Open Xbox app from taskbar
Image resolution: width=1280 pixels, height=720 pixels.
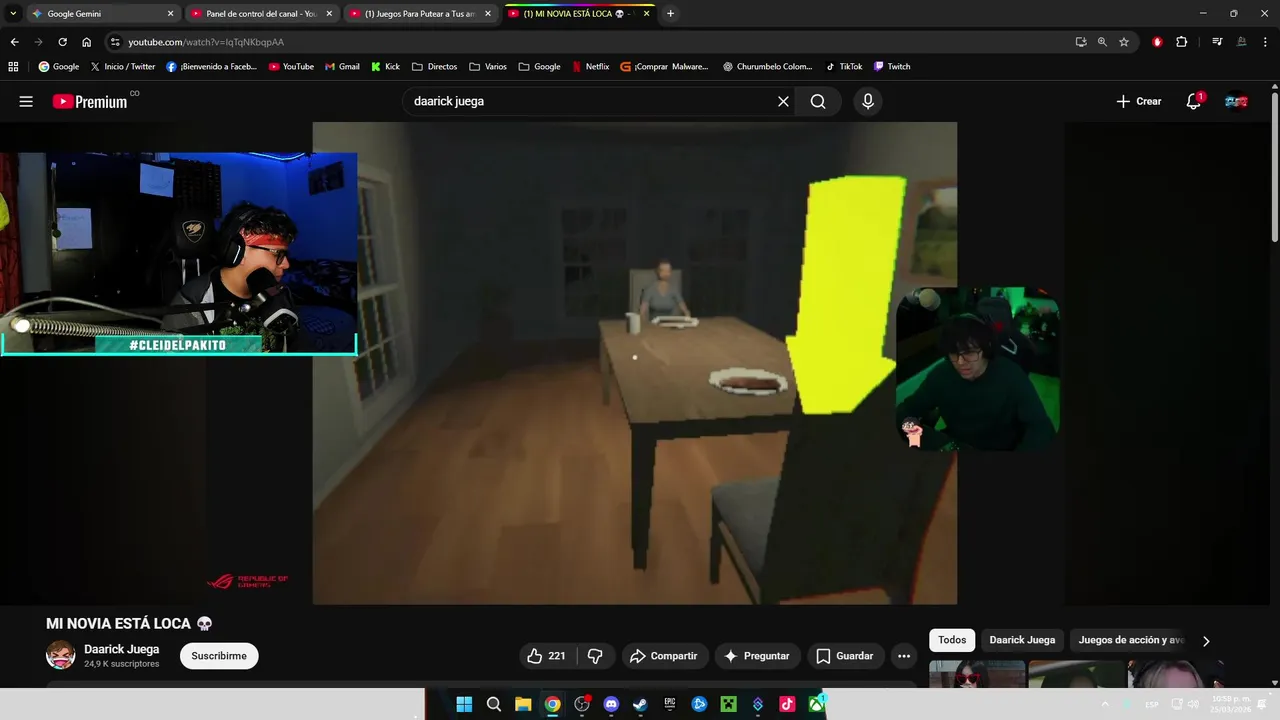(817, 704)
